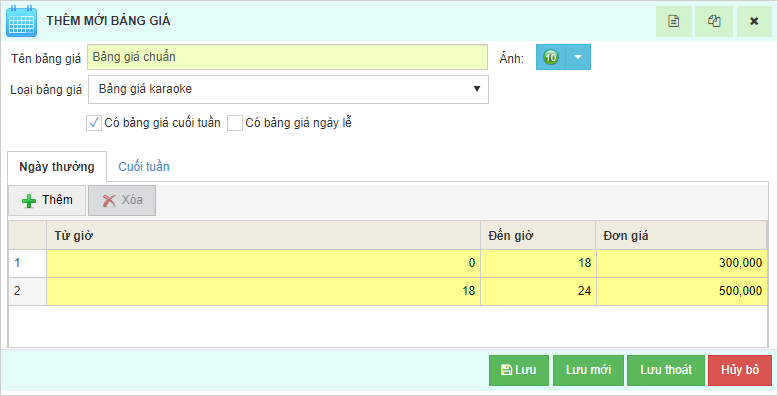
Task: Click the copy pages icon button in header
Action: coord(713,21)
